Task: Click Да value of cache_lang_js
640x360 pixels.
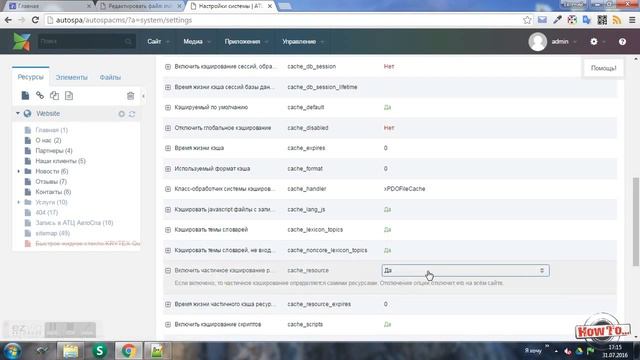Action: click(387, 209)
